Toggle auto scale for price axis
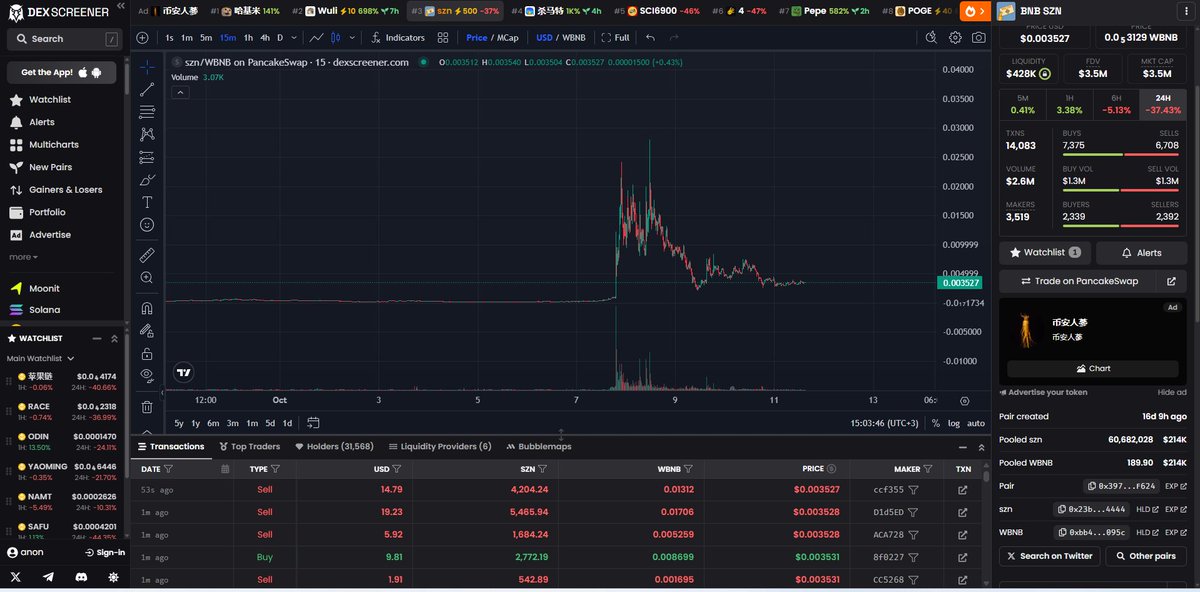This screenshot has width=1200, height=592. tap(975, 423)
